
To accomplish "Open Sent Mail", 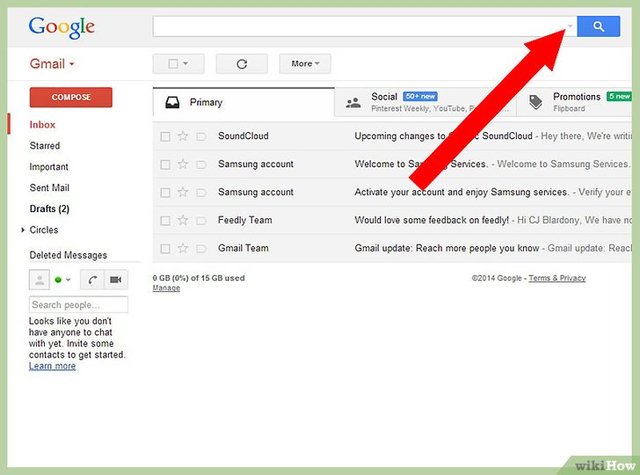I will pyautogui.click(x=49, y=188).
